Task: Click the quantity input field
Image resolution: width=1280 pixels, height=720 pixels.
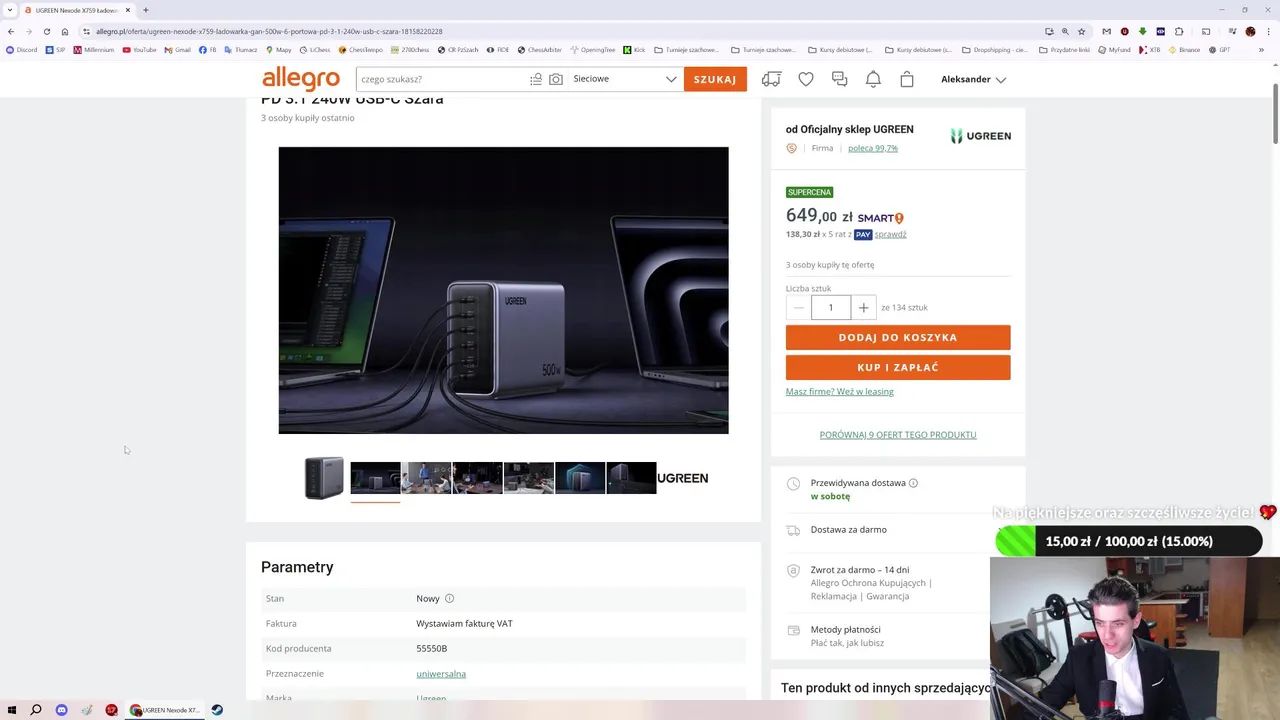Action: (x=831, y=308)
